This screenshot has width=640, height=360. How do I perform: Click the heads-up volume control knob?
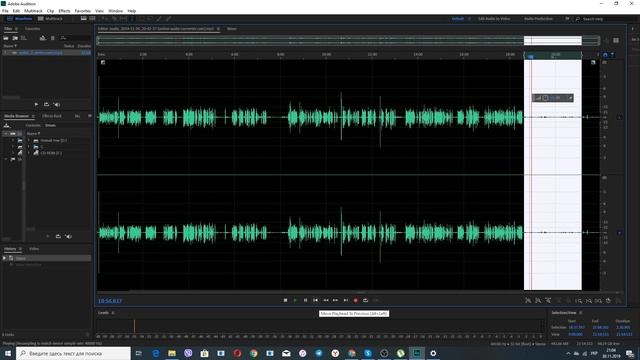pos(545,98)
